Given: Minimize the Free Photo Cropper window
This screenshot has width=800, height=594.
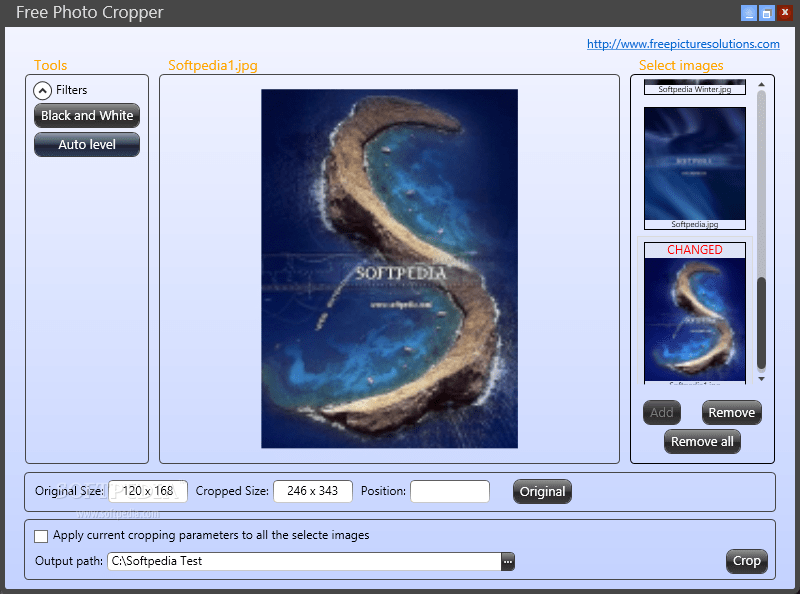Looking at the screenshot, I should [x=749, y=13].
